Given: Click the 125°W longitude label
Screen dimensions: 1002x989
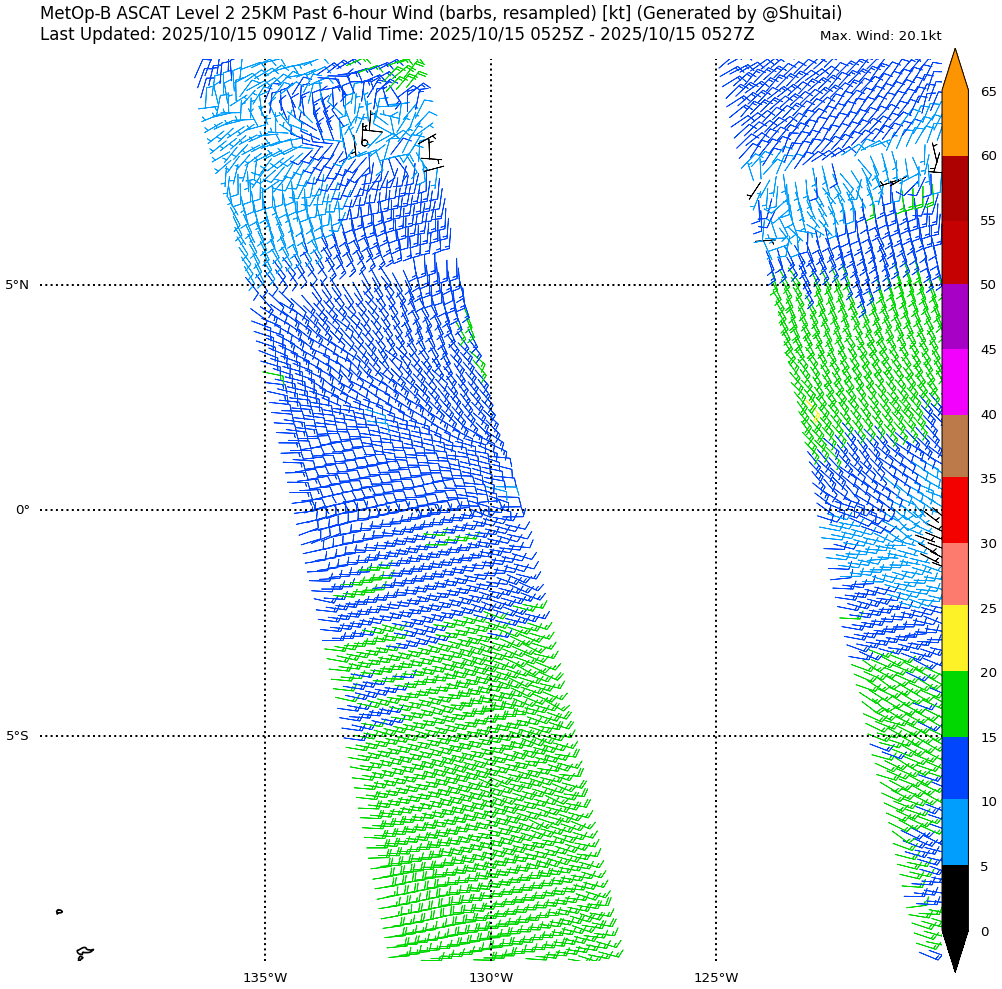Looking at the screenshot, I should pos(716,977).
